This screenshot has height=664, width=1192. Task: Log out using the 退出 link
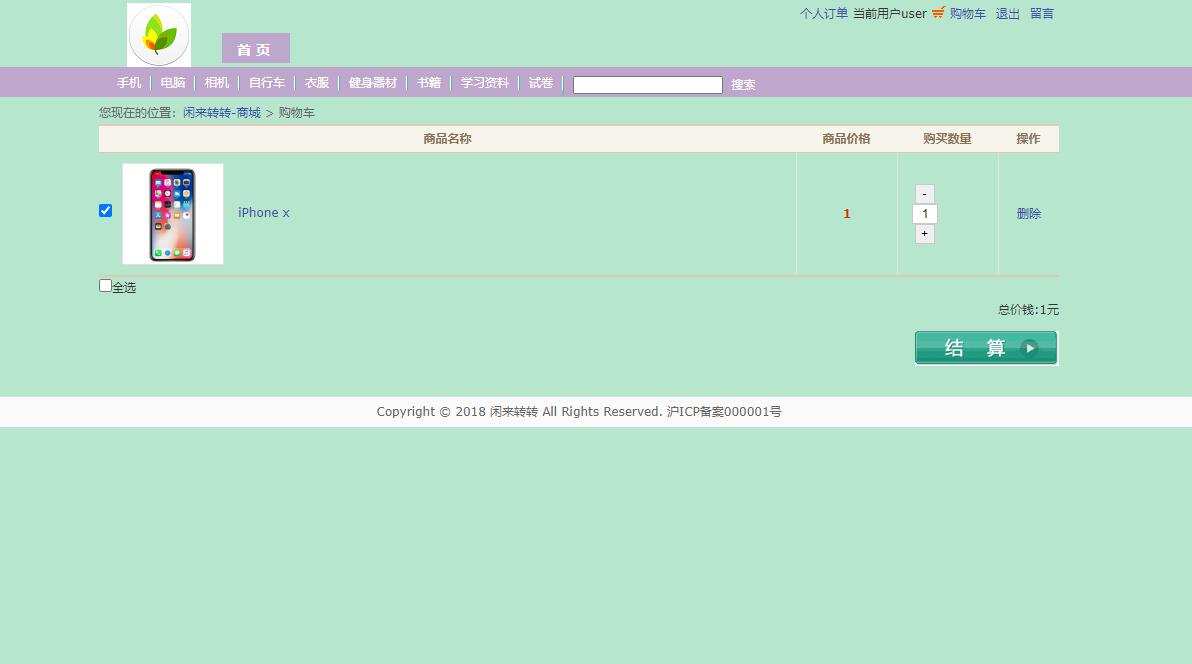pos(1007,13)
